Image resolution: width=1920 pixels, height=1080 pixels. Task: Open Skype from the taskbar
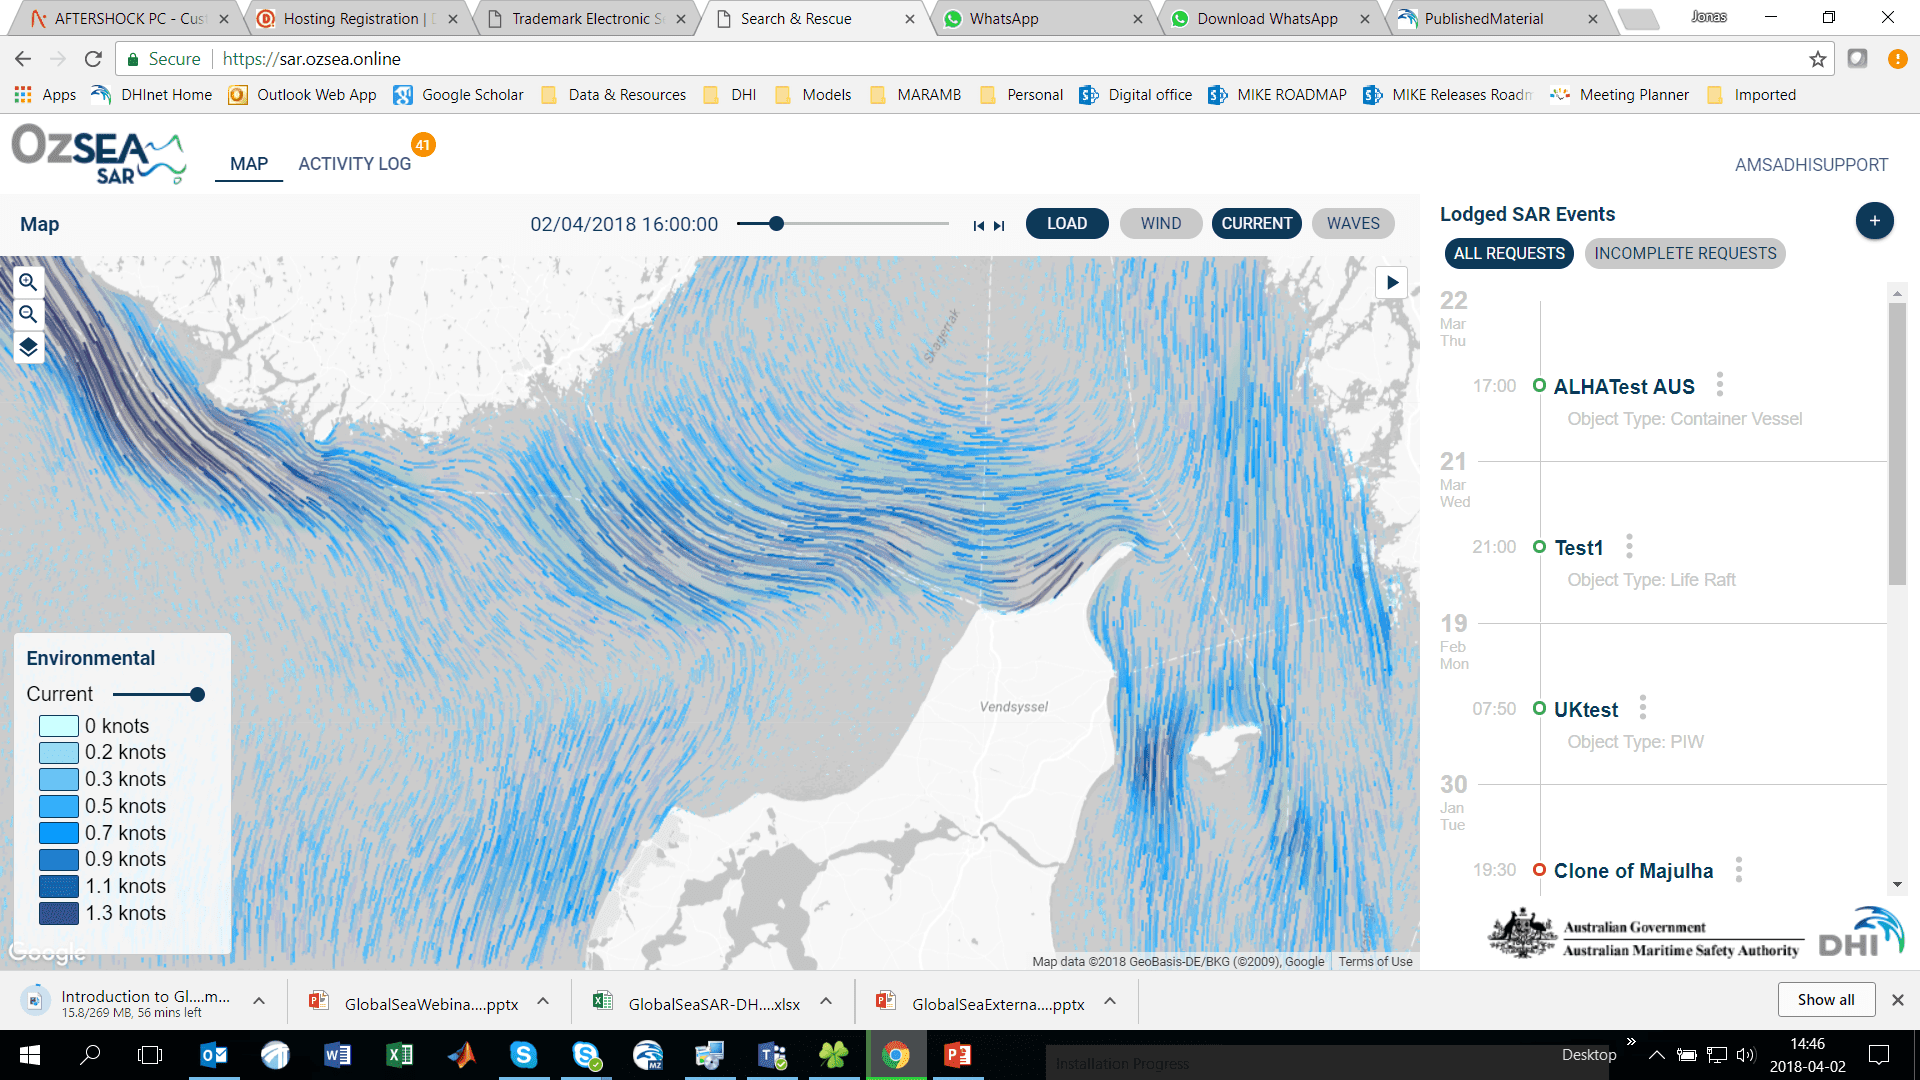click(523, 1055)
